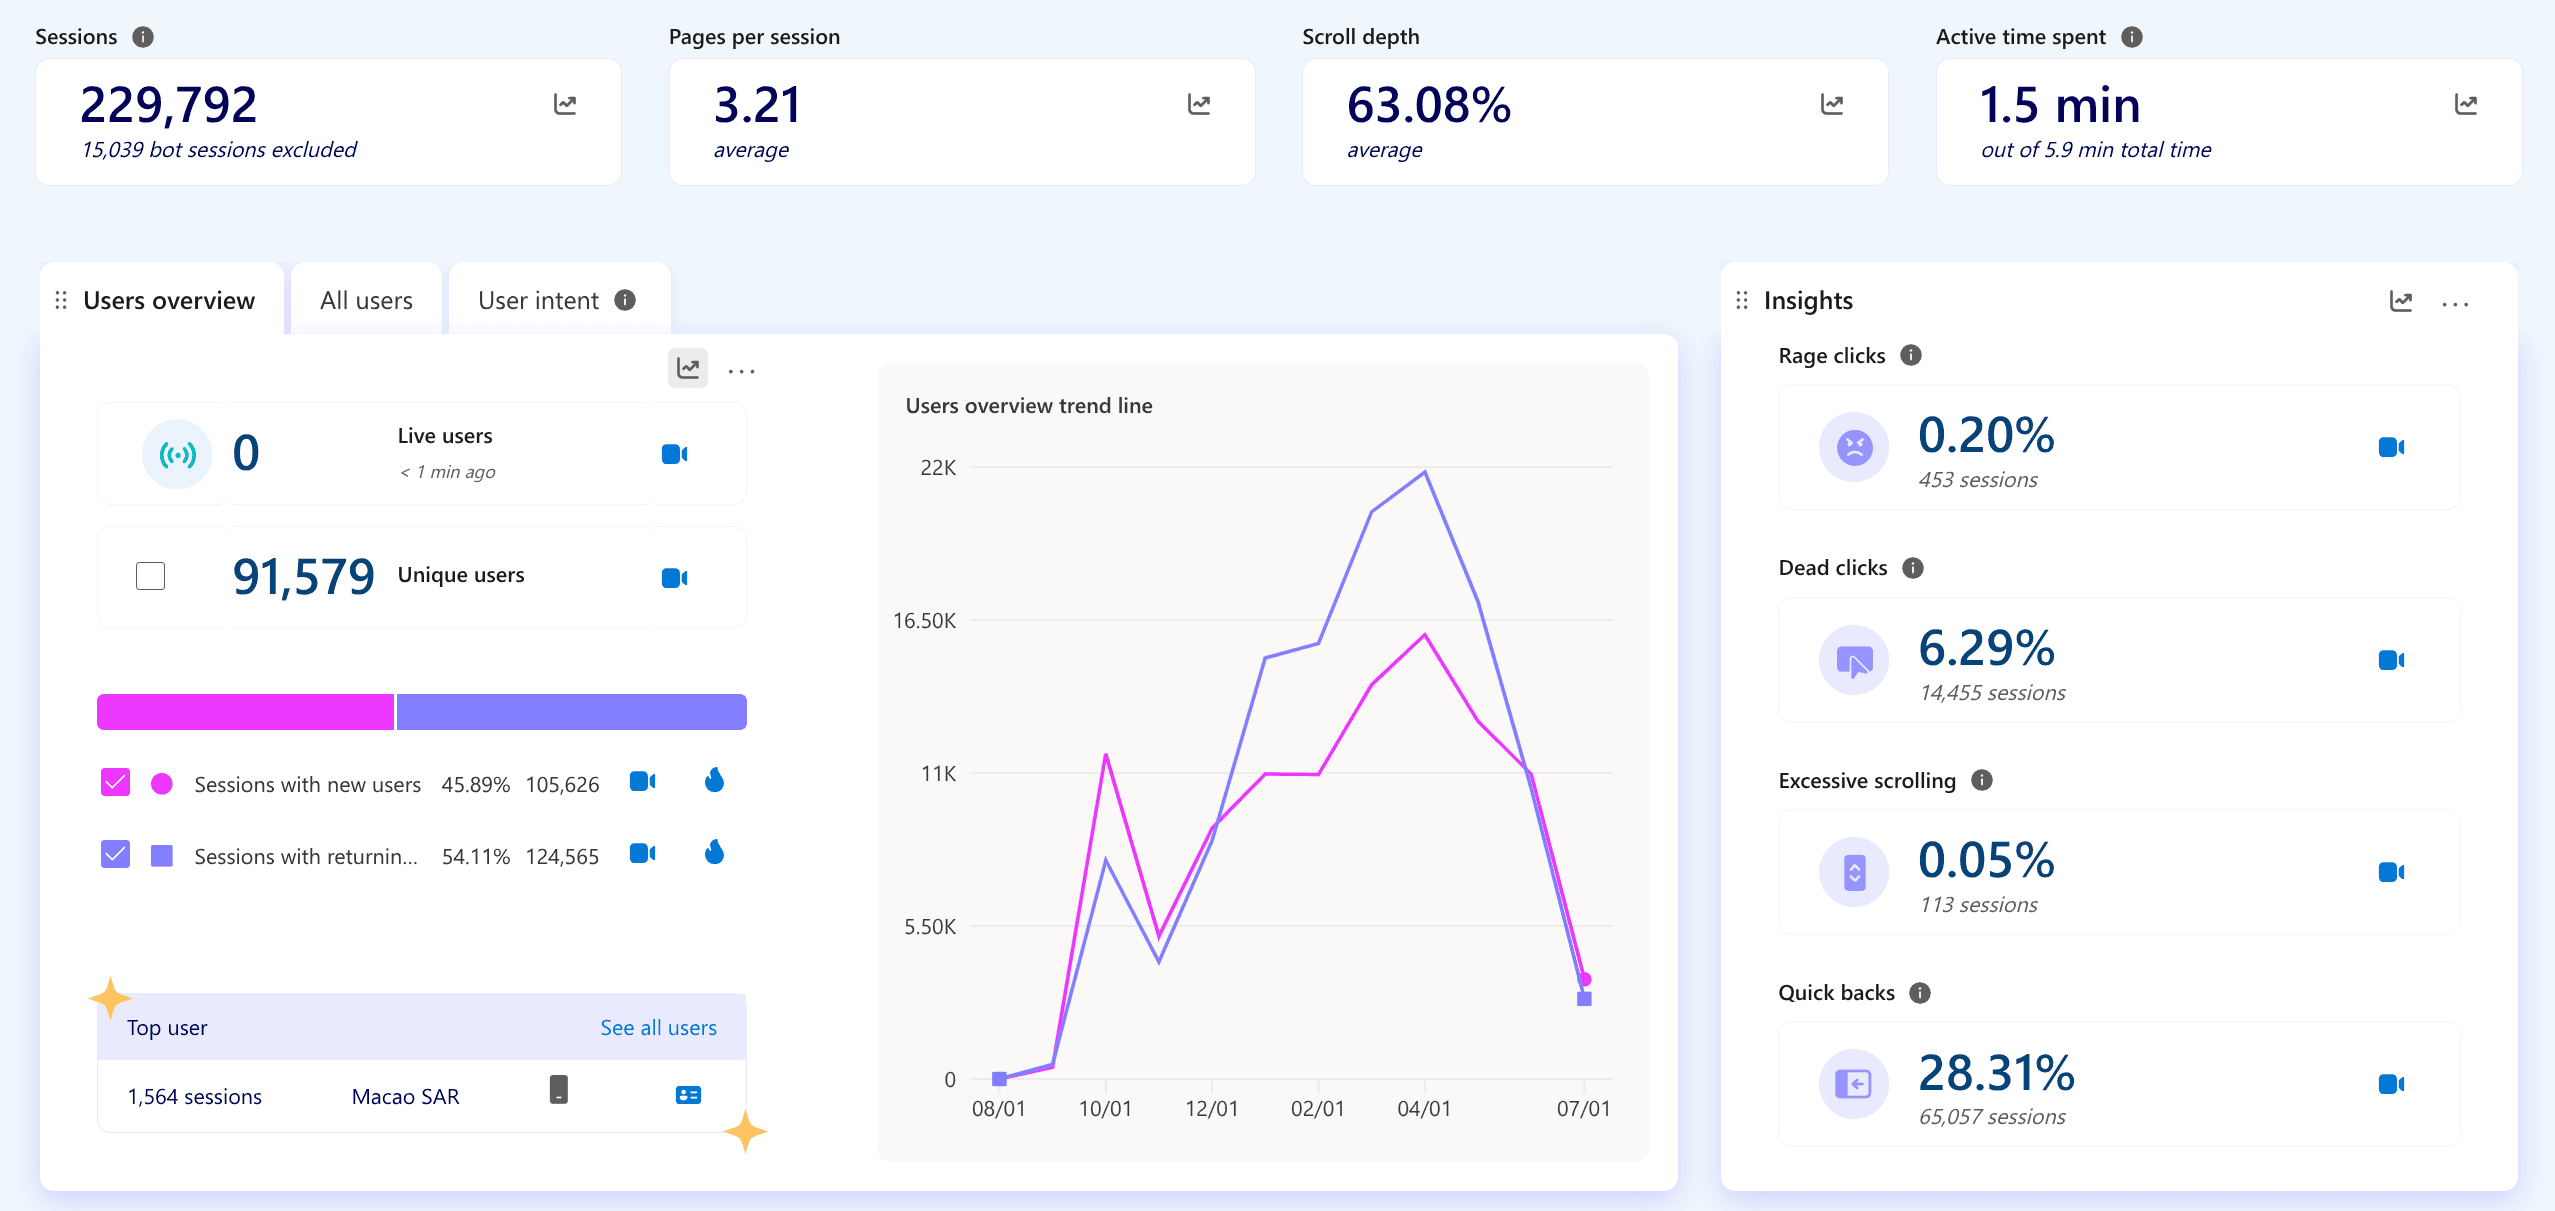Click the User intent info icon
Viewport: 2555px width, 1211px height.
pos(625,300)
